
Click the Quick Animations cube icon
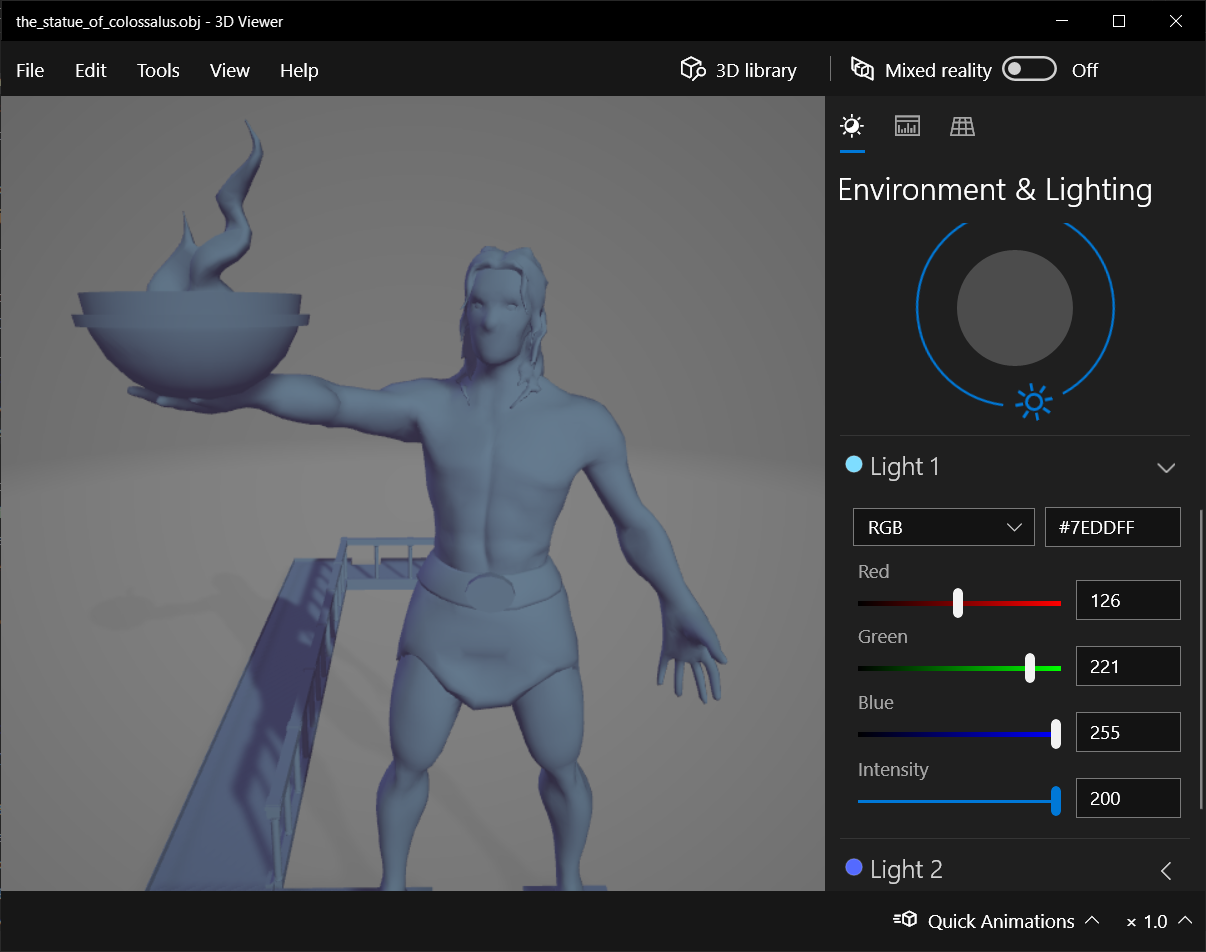(906, 920)
